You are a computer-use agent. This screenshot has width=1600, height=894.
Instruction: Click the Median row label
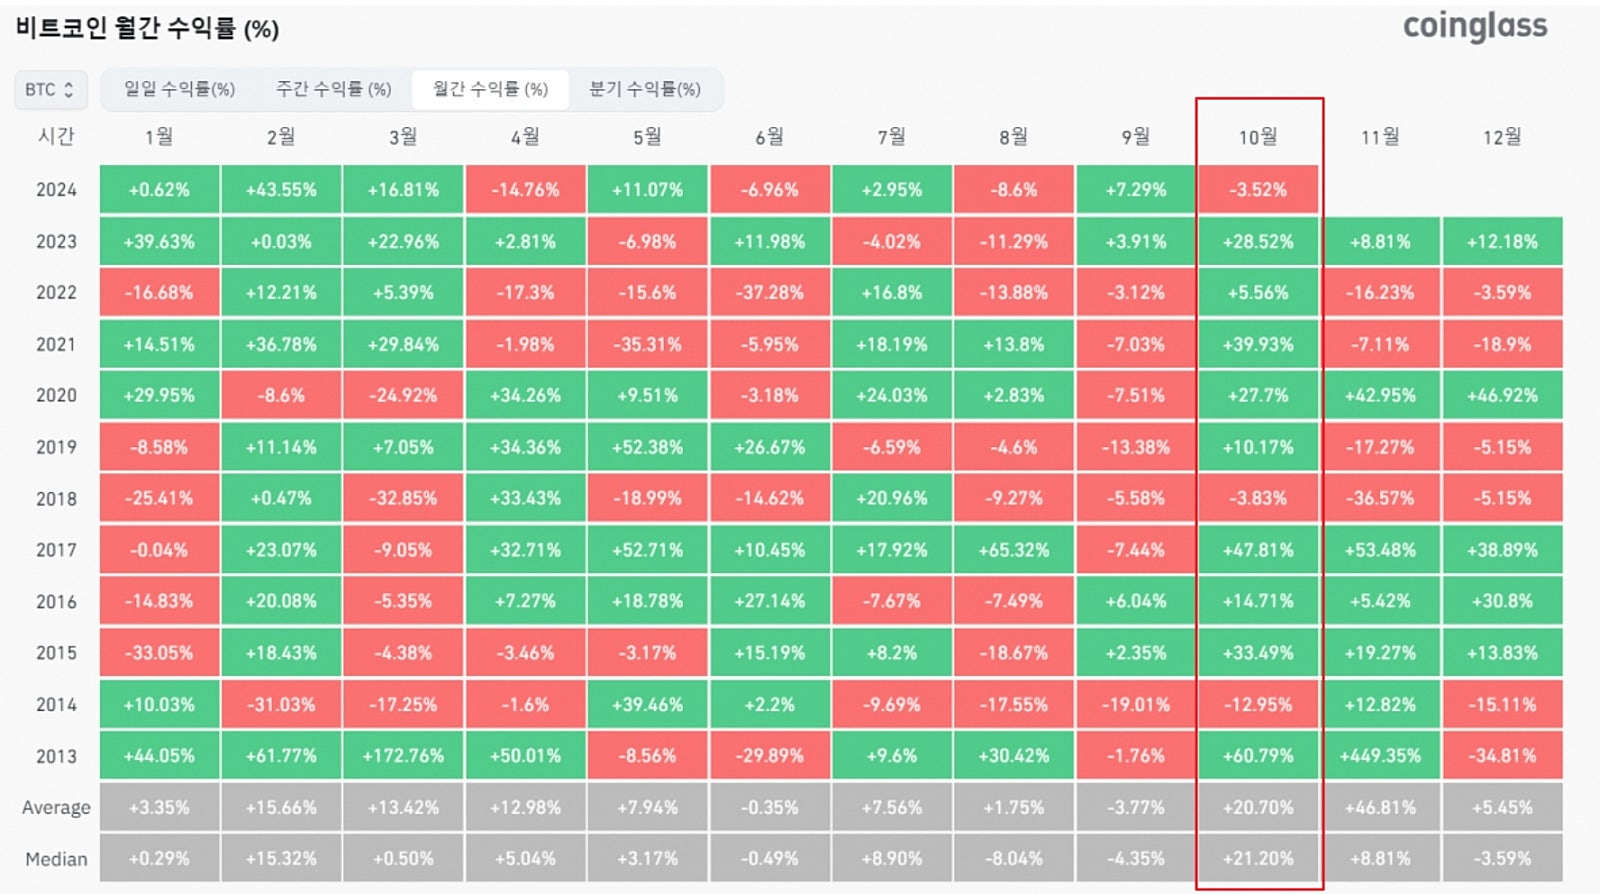(x=56, y=859)
